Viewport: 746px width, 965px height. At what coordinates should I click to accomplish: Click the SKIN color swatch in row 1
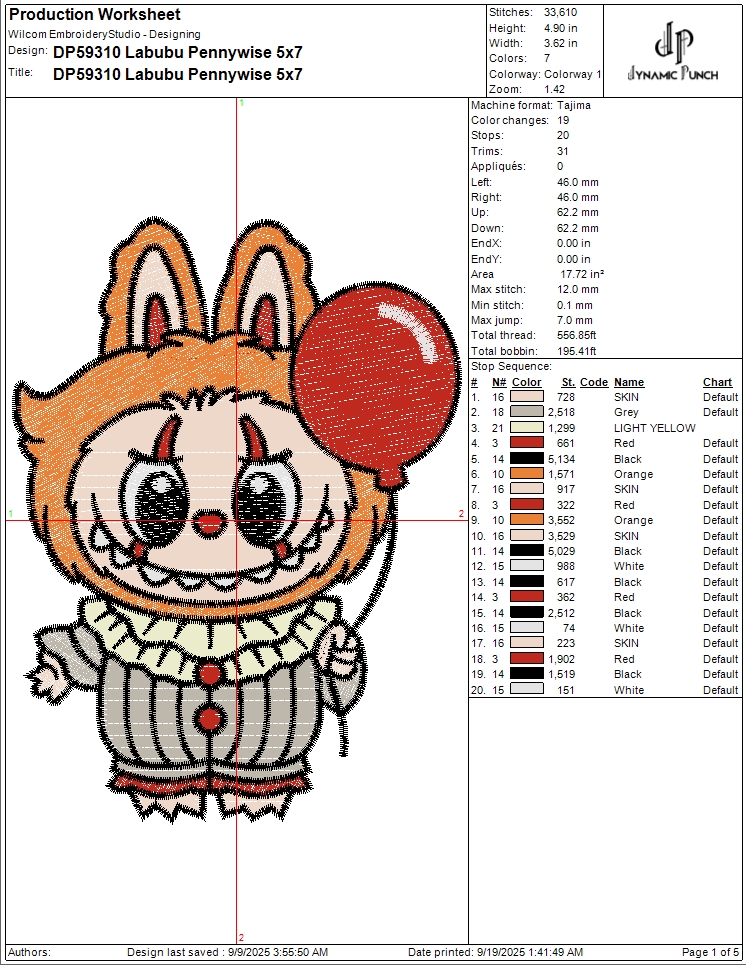click(527, 397)
